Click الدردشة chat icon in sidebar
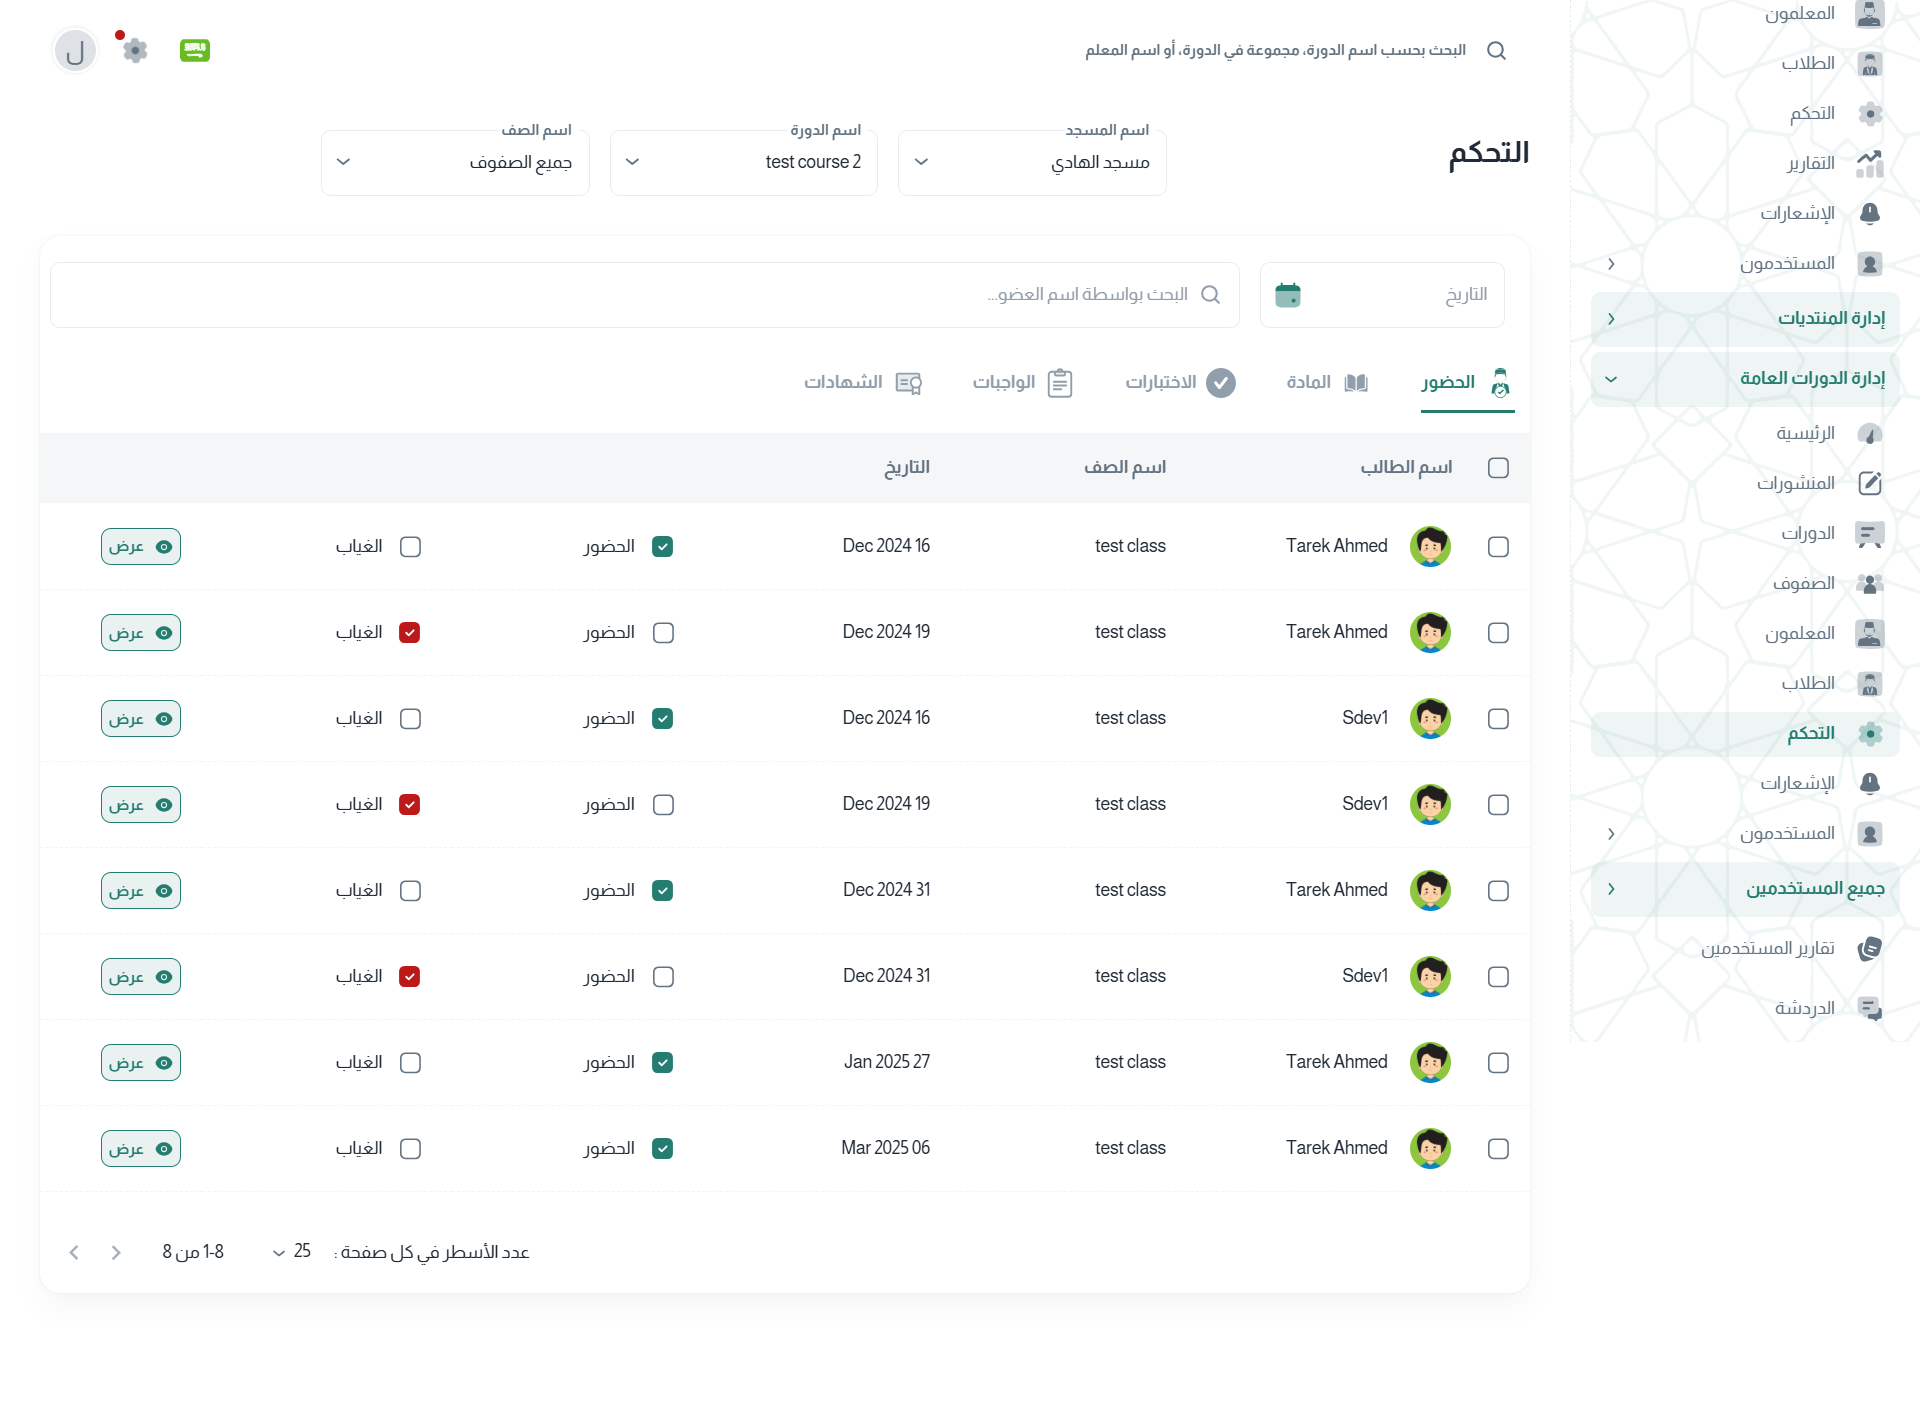Viewport: 1920px width, 1402px height. point(1869,1008)
